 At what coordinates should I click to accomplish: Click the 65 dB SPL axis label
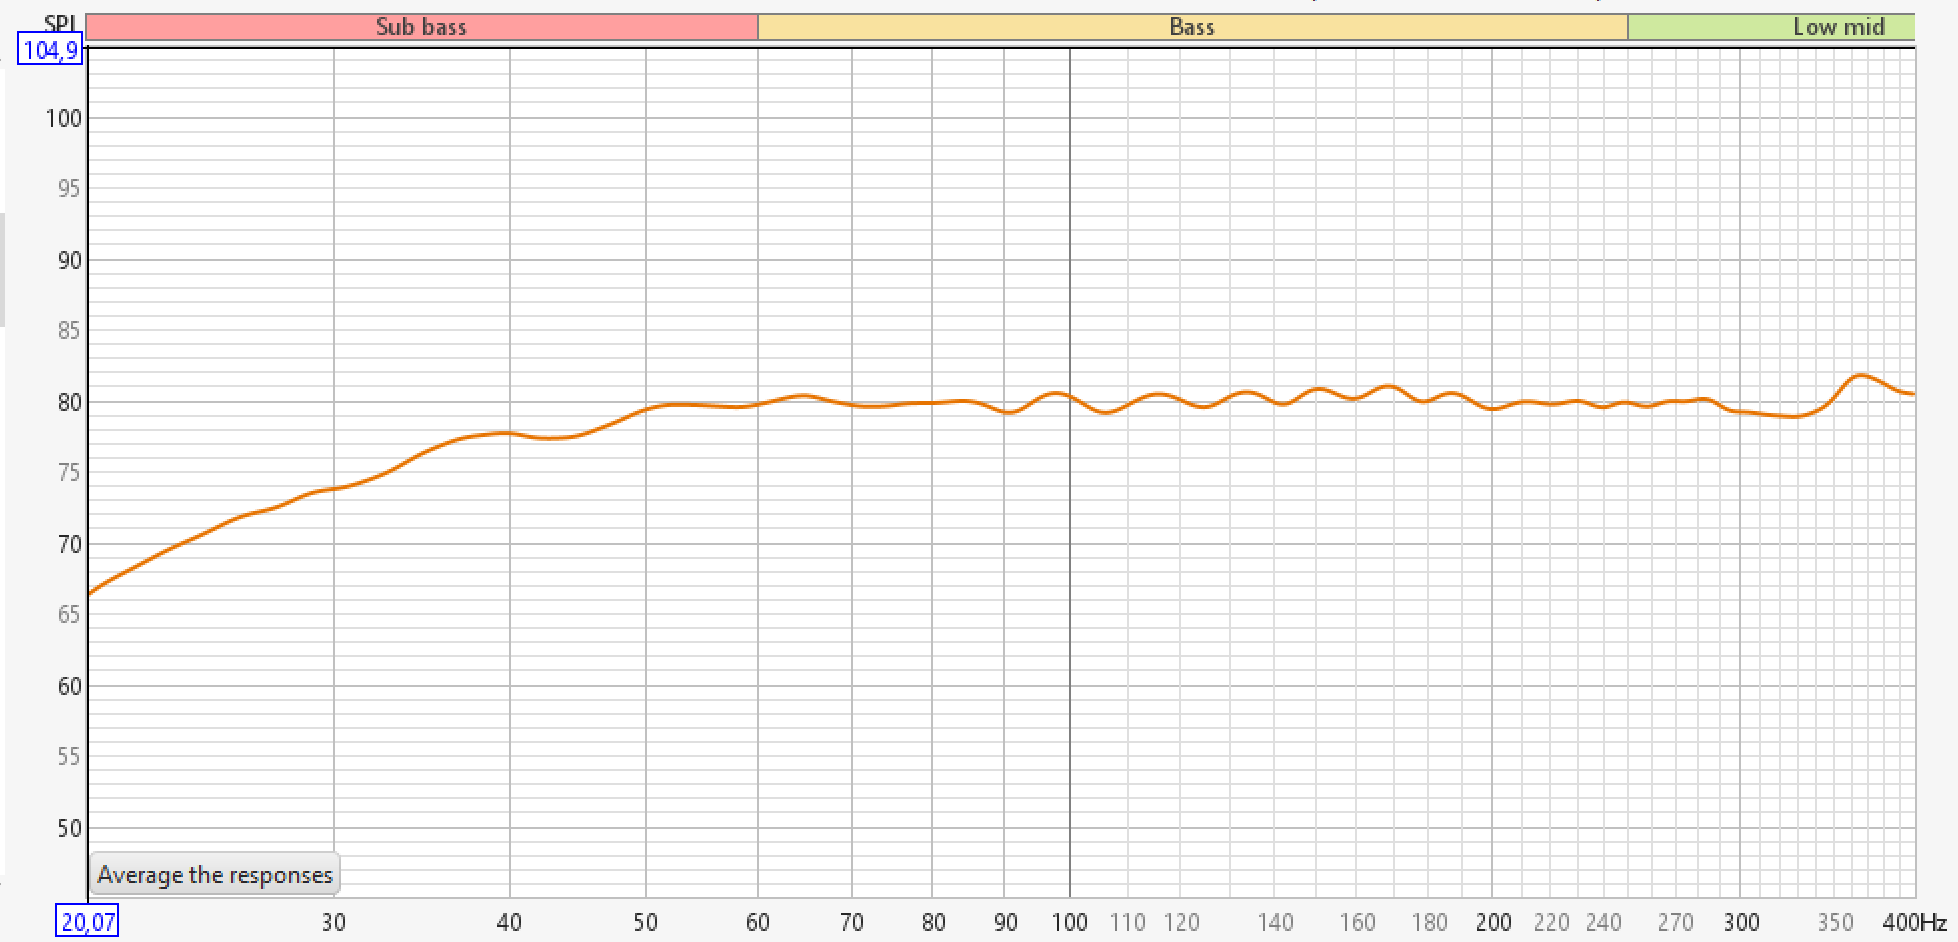69,615
